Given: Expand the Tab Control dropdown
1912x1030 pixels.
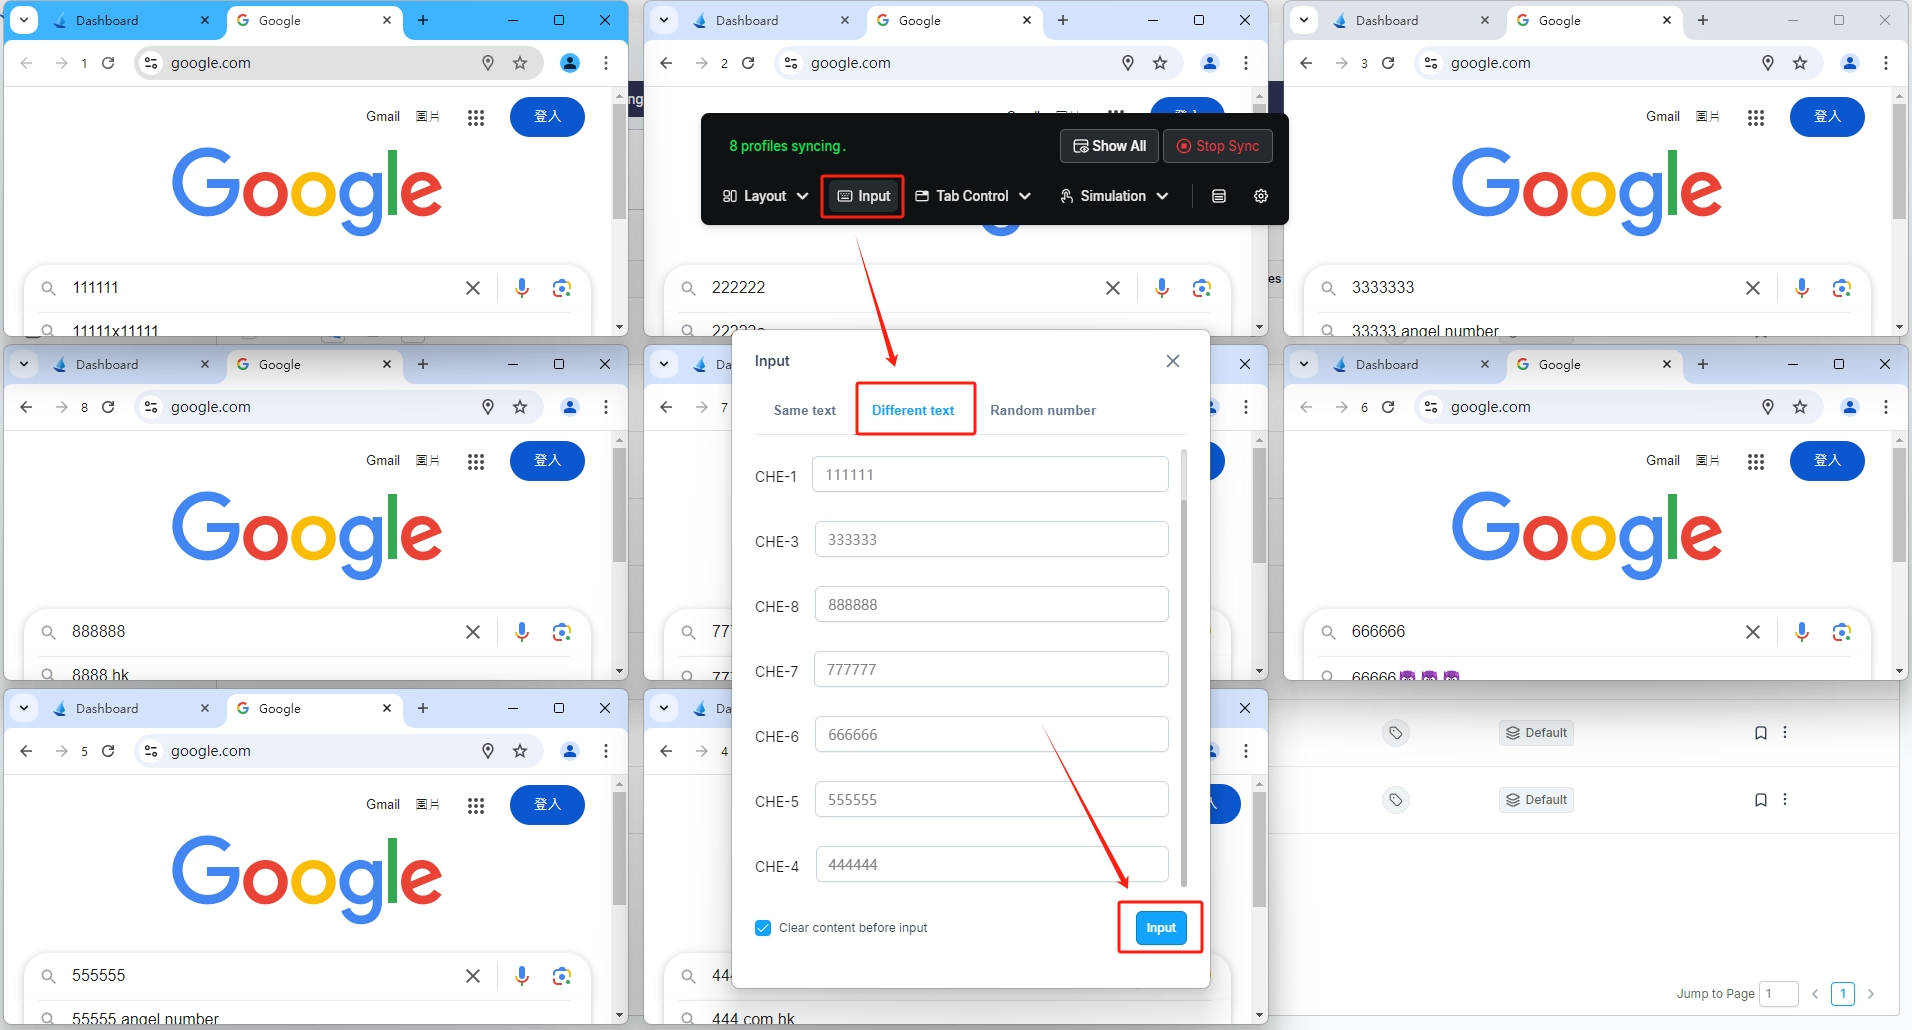Looking at the screenshot, I should (973, 196).
